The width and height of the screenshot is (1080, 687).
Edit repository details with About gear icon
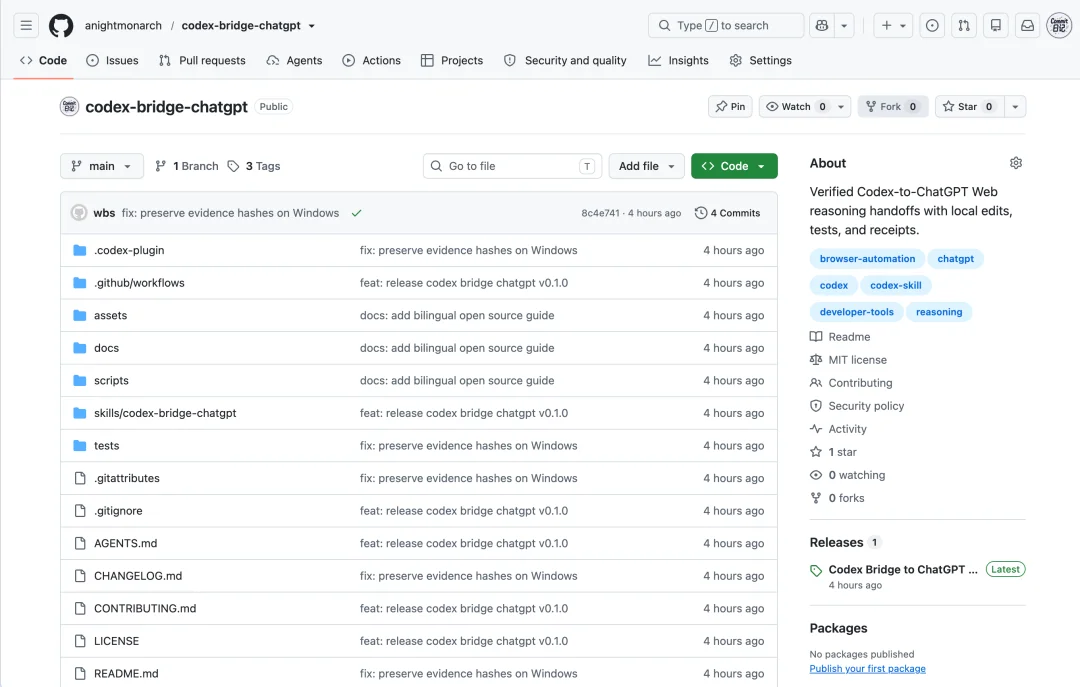pyautogui.click(x=1015, y=163)
